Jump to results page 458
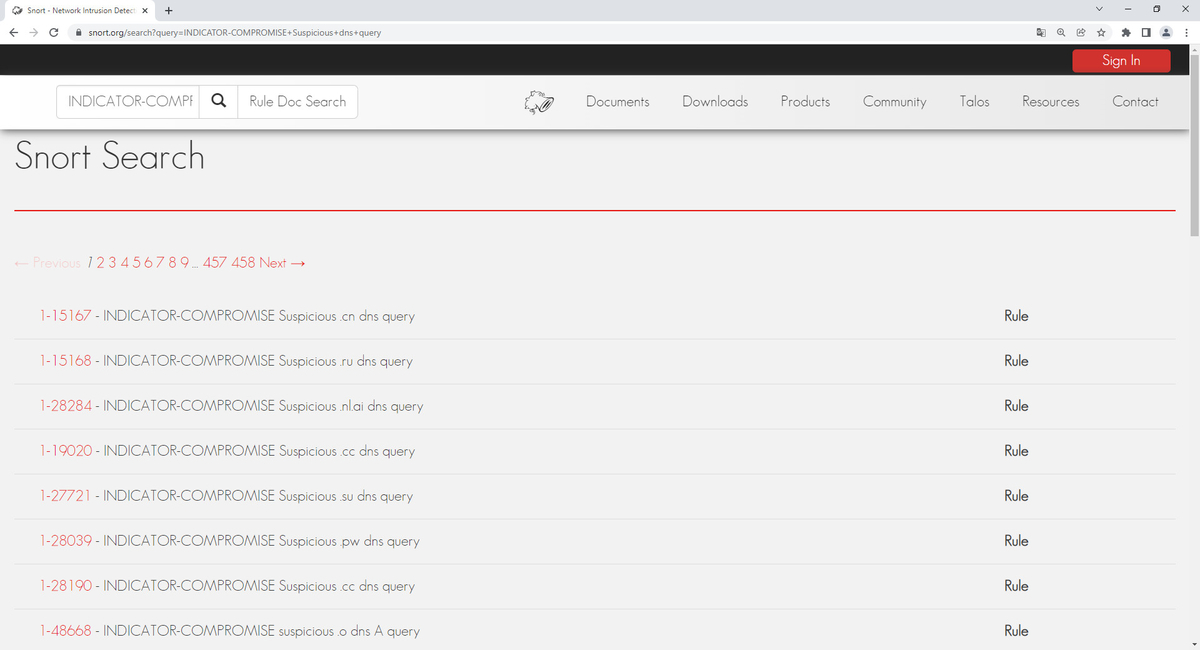The width and height of the screenshot is (1200, 650). pos(243,263)
